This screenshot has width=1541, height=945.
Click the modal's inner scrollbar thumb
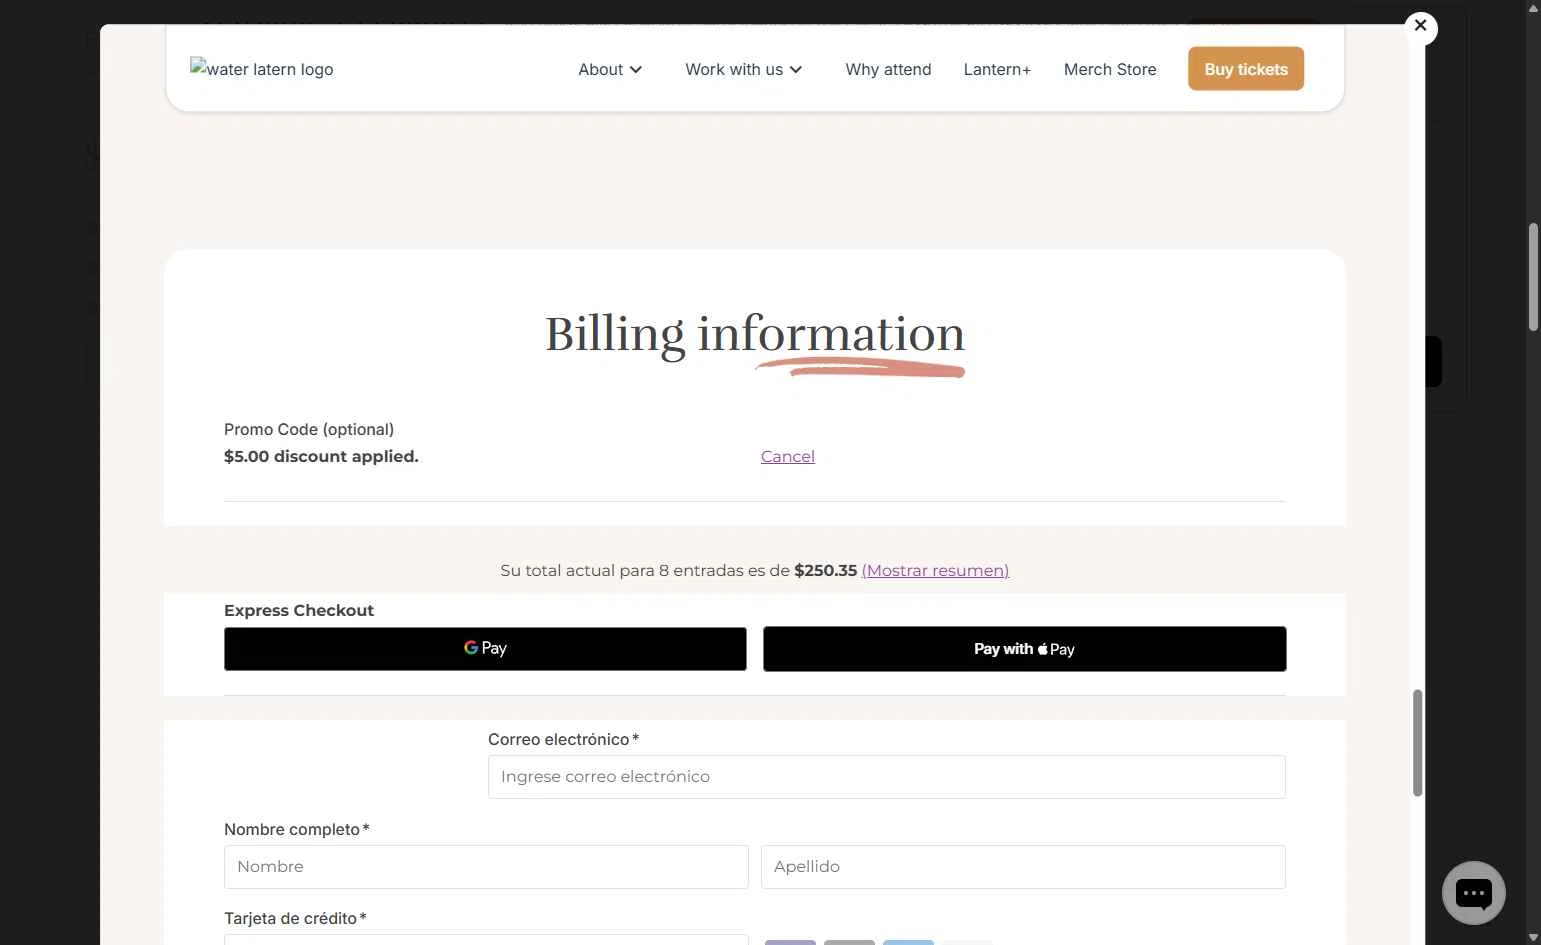[1417, 743]
